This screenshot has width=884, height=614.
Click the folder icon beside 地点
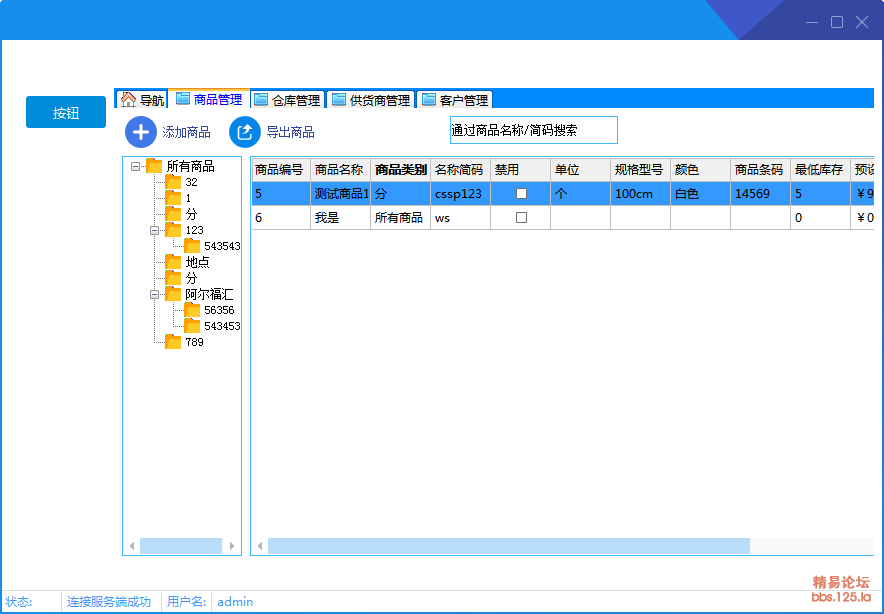click(x=173, y=262)
